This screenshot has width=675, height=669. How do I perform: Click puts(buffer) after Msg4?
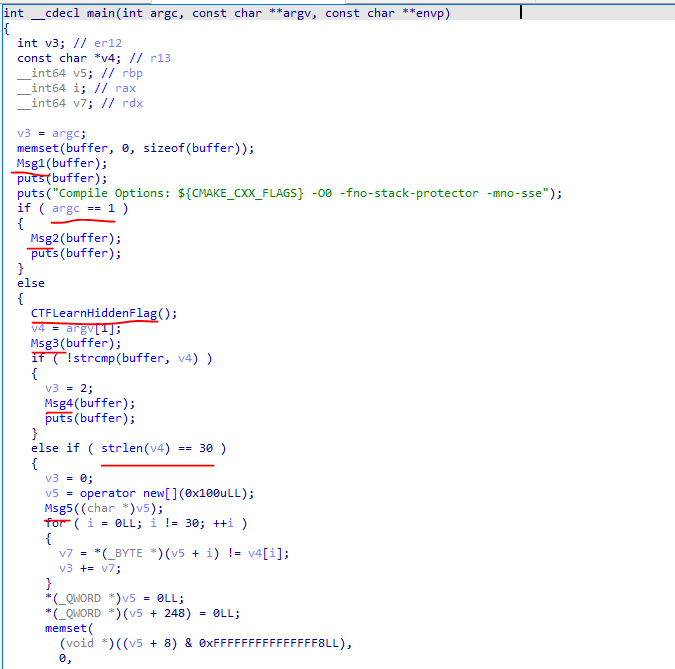click(x=90, y=418)
